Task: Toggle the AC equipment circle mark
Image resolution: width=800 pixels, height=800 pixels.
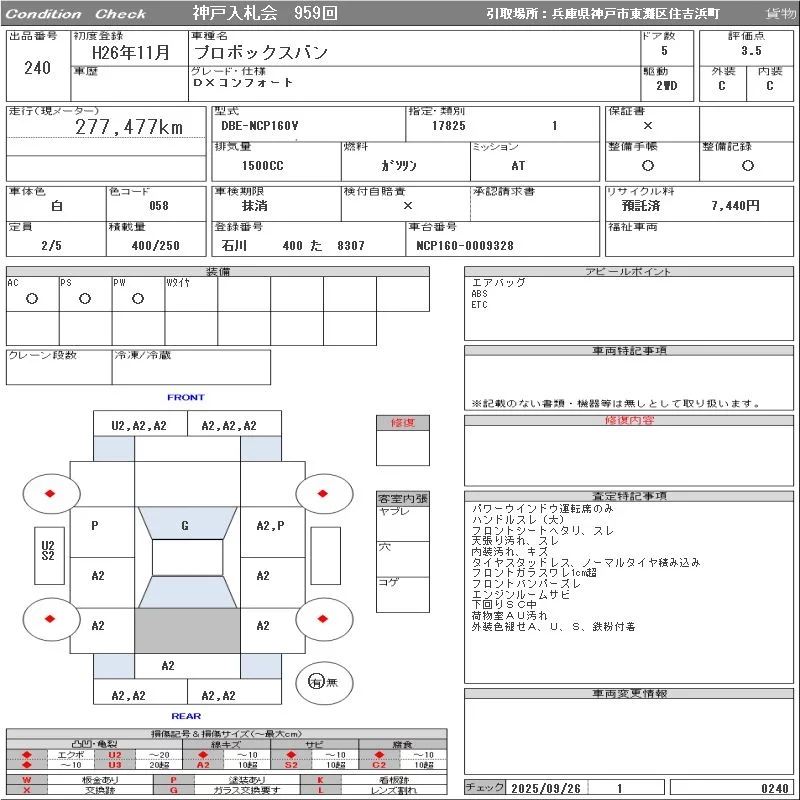Action: pos(32,298)
